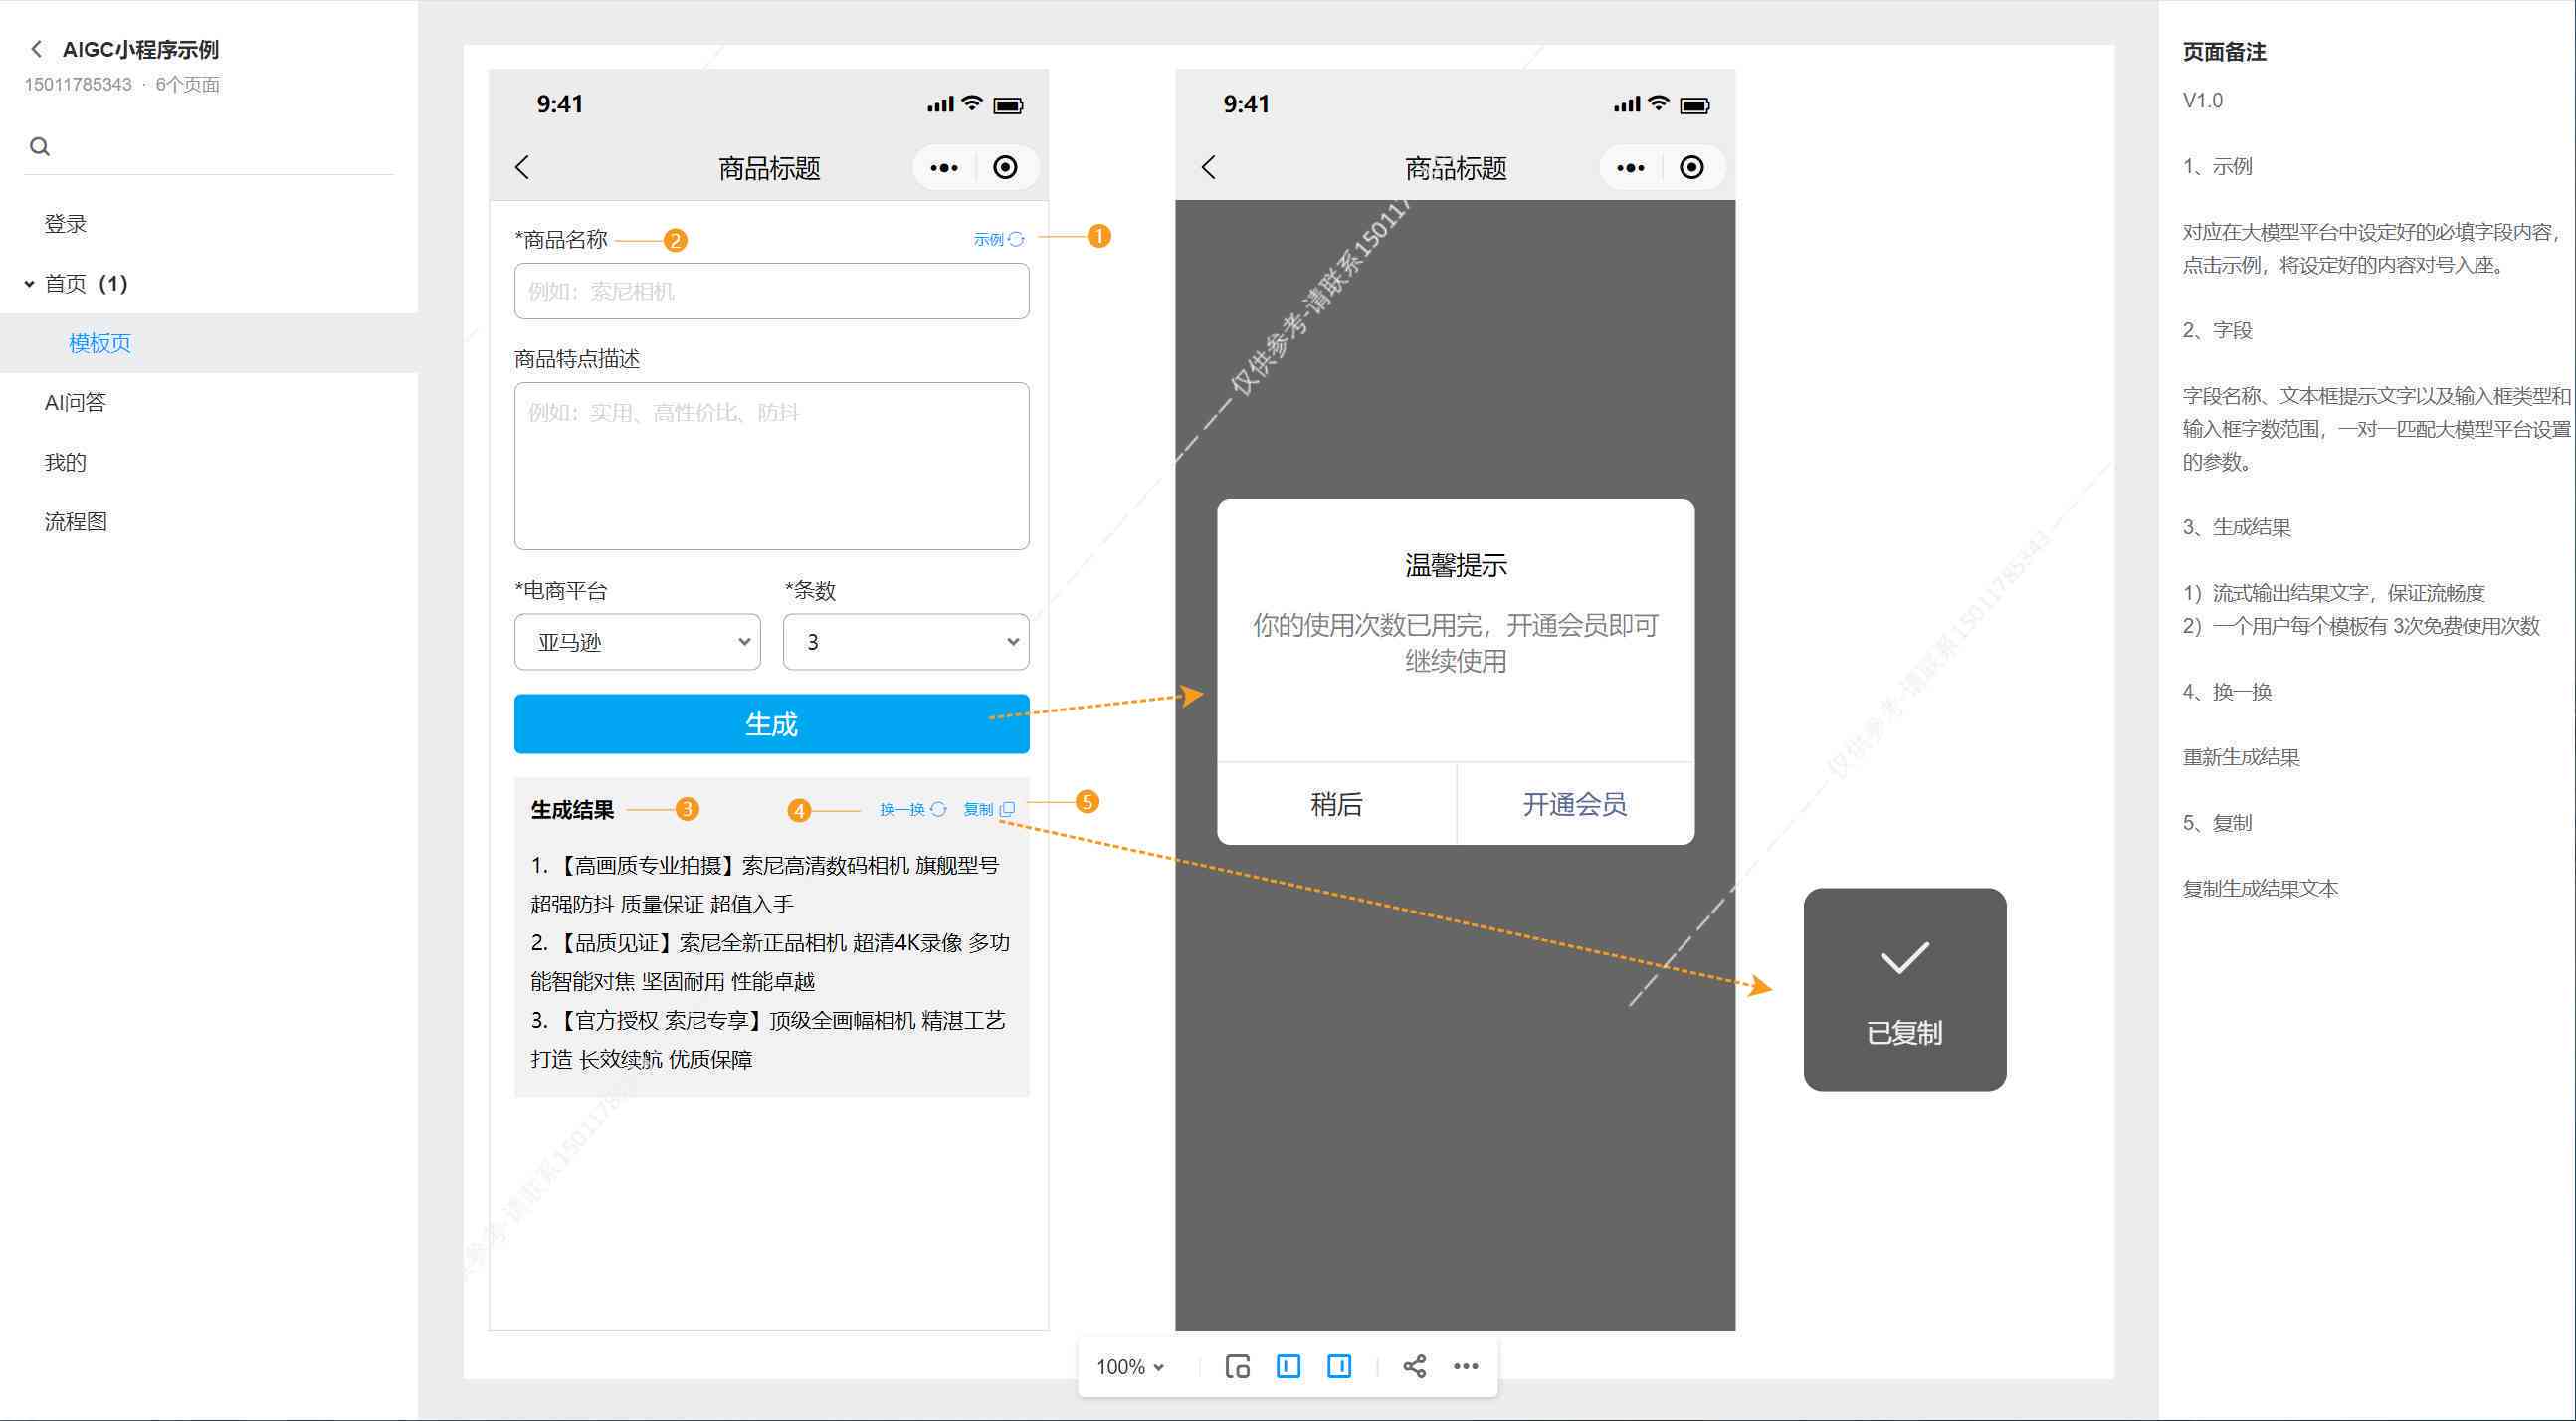This screenshot has width=2576, height=1421.
Task: Open the 条数 dropdown showing 3
Action: click(x=906, y=642)
